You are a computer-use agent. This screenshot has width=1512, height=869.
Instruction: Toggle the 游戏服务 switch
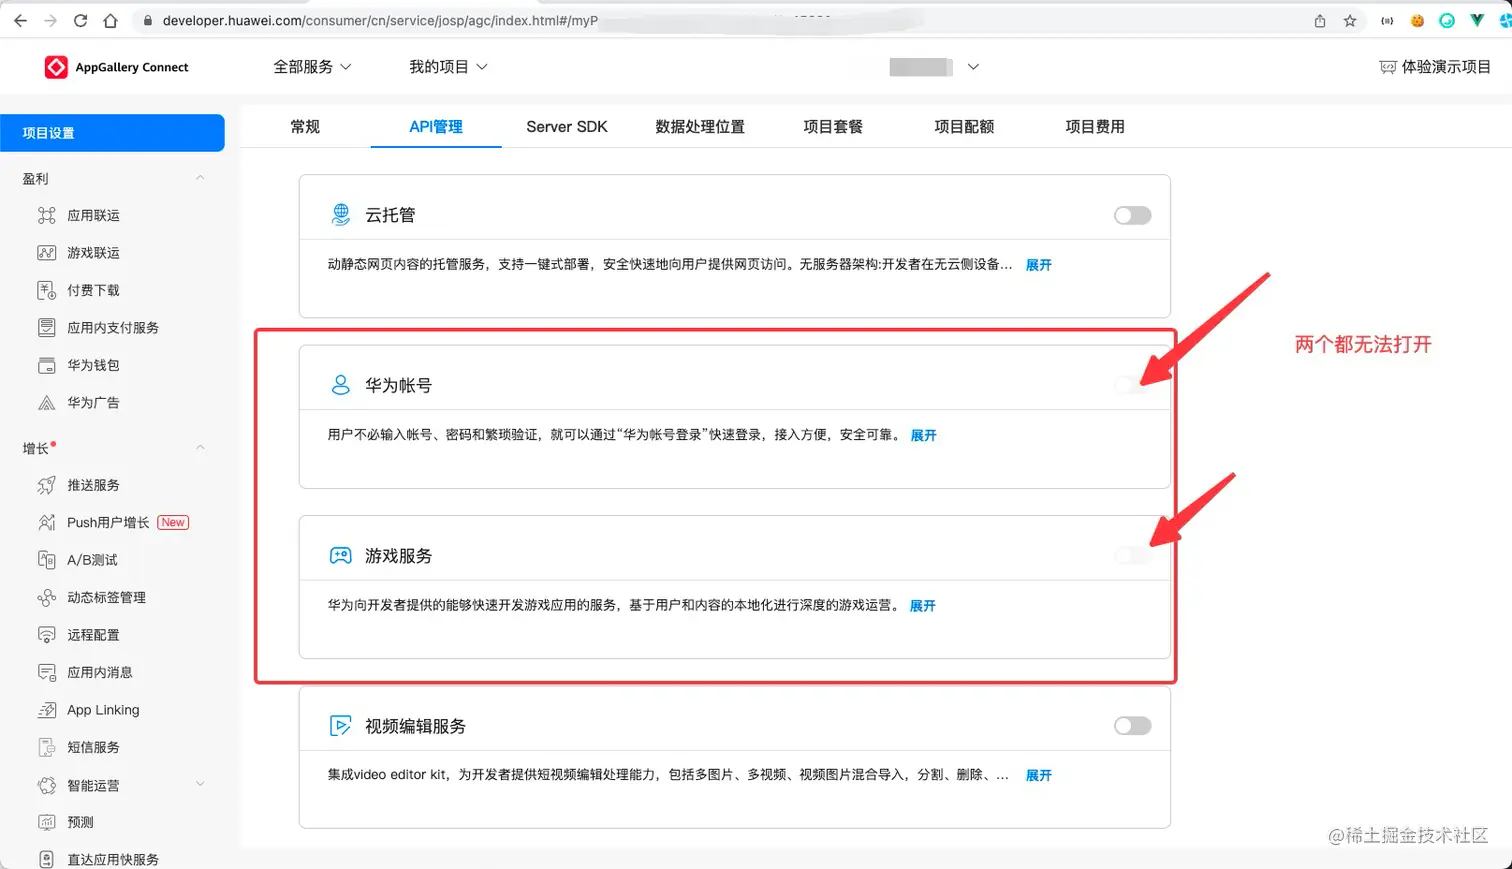click(x=1132, y=555)
